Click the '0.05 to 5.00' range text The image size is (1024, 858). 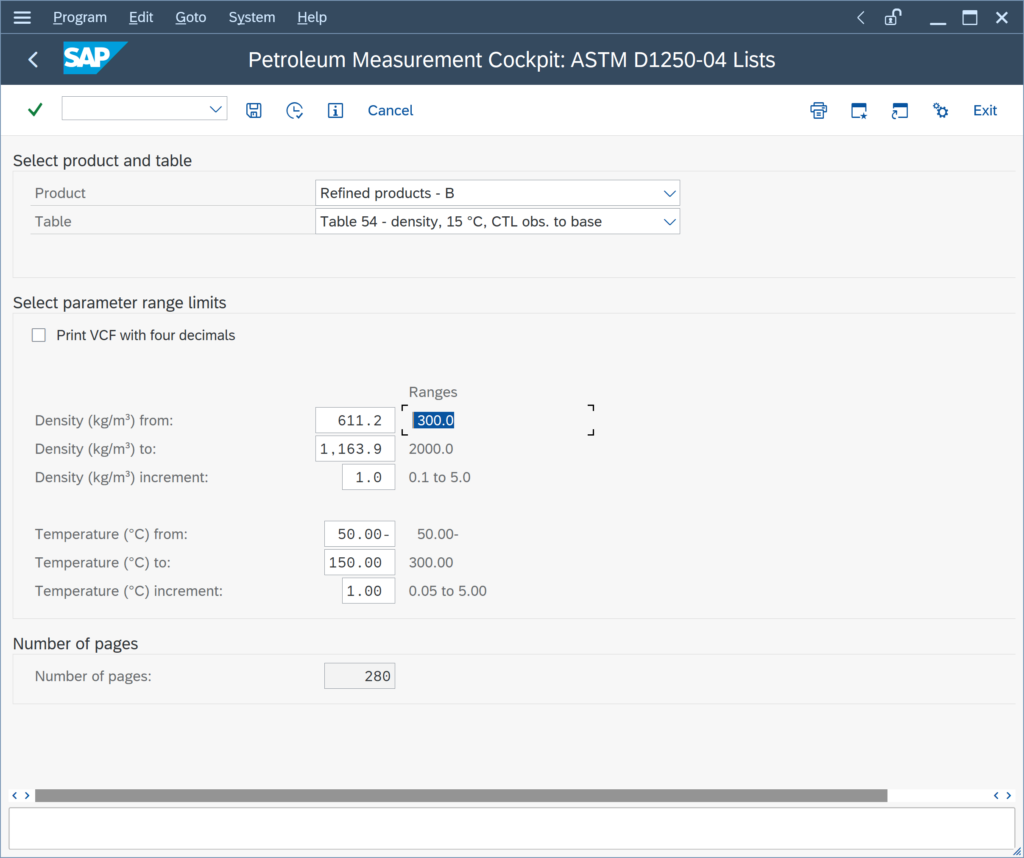(x=447, y=591)
